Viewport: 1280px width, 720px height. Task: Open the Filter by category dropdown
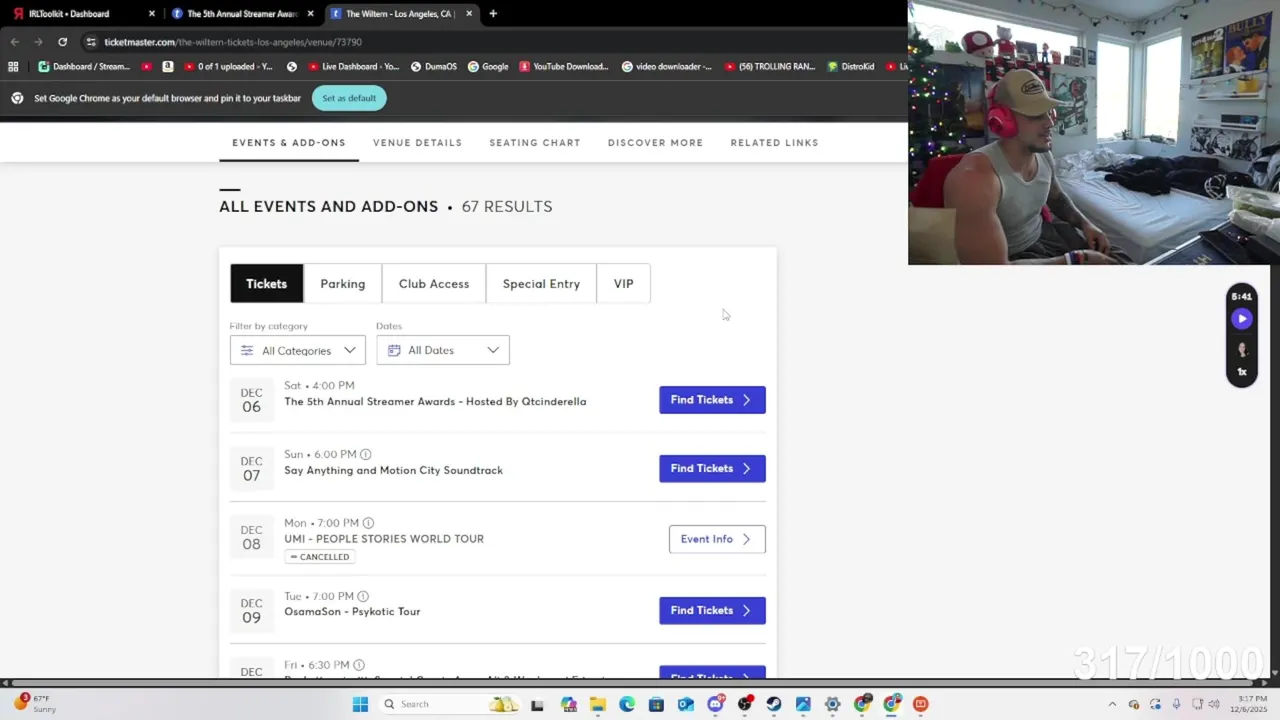(298, 350)
